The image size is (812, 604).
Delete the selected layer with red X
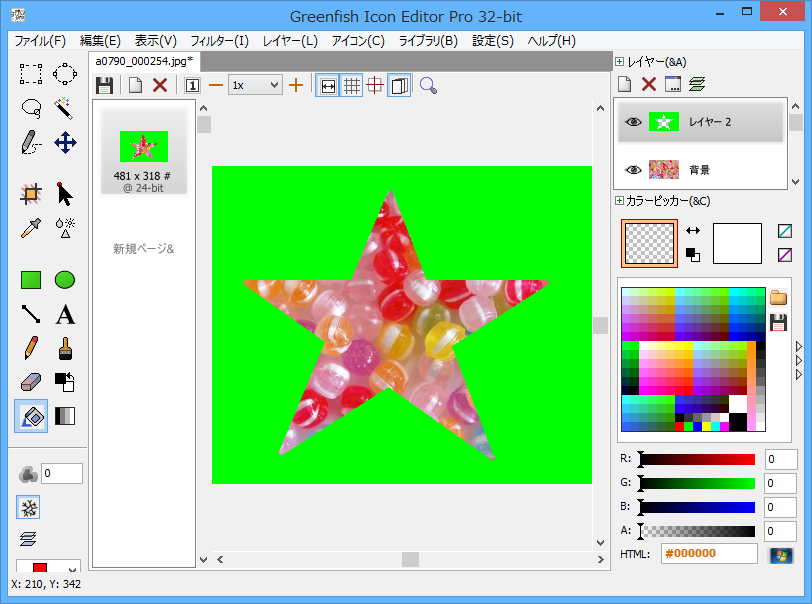pyautogui.click(x=648, y=85)
